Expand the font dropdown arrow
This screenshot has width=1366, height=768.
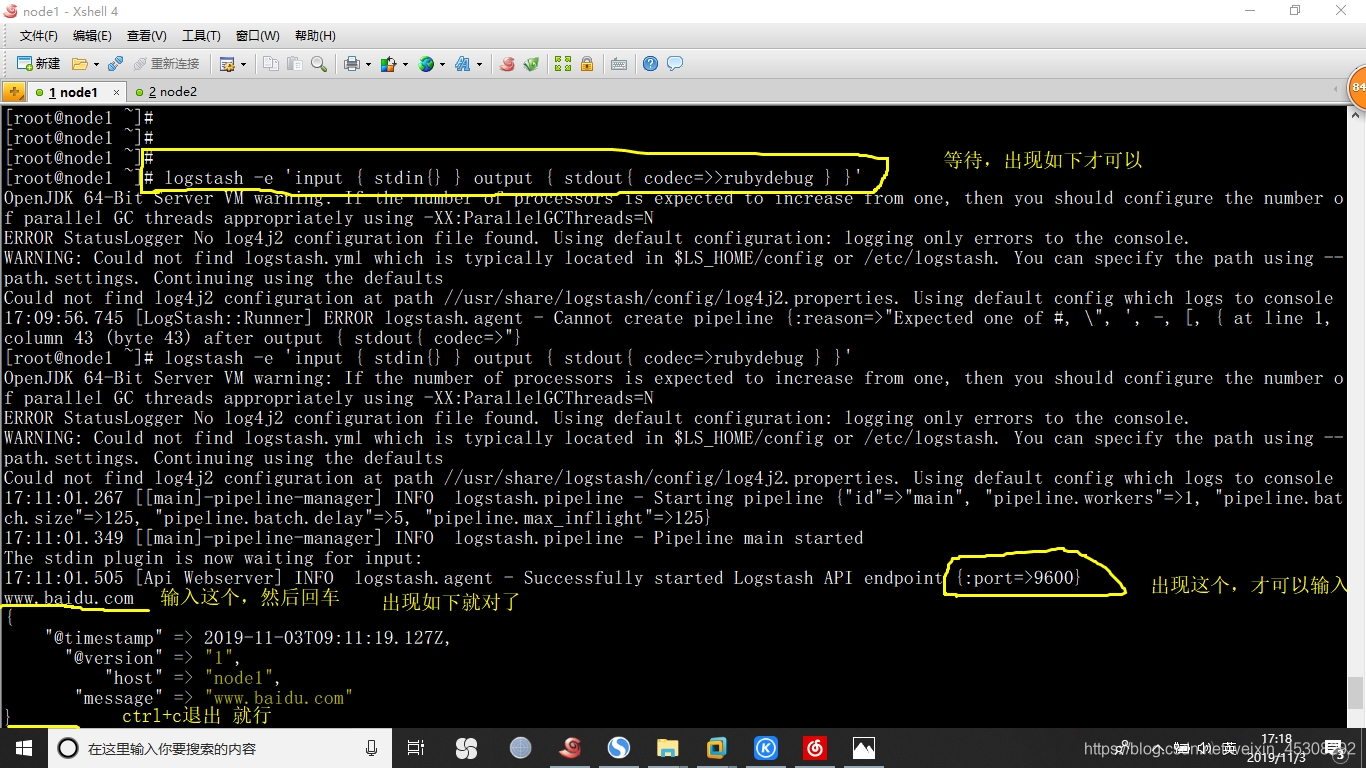tap(480, 64)
